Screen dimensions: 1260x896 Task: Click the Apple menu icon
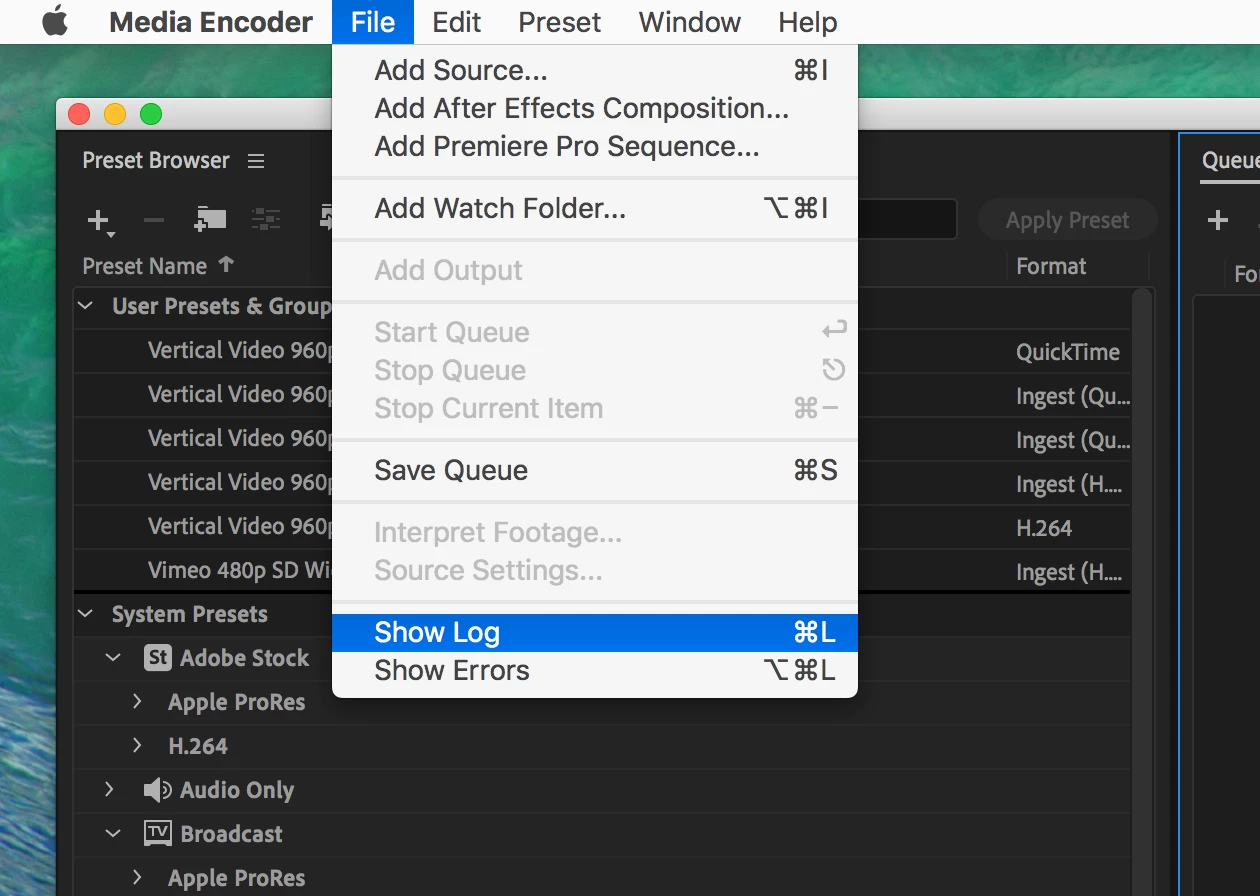(x=55, y=21)
